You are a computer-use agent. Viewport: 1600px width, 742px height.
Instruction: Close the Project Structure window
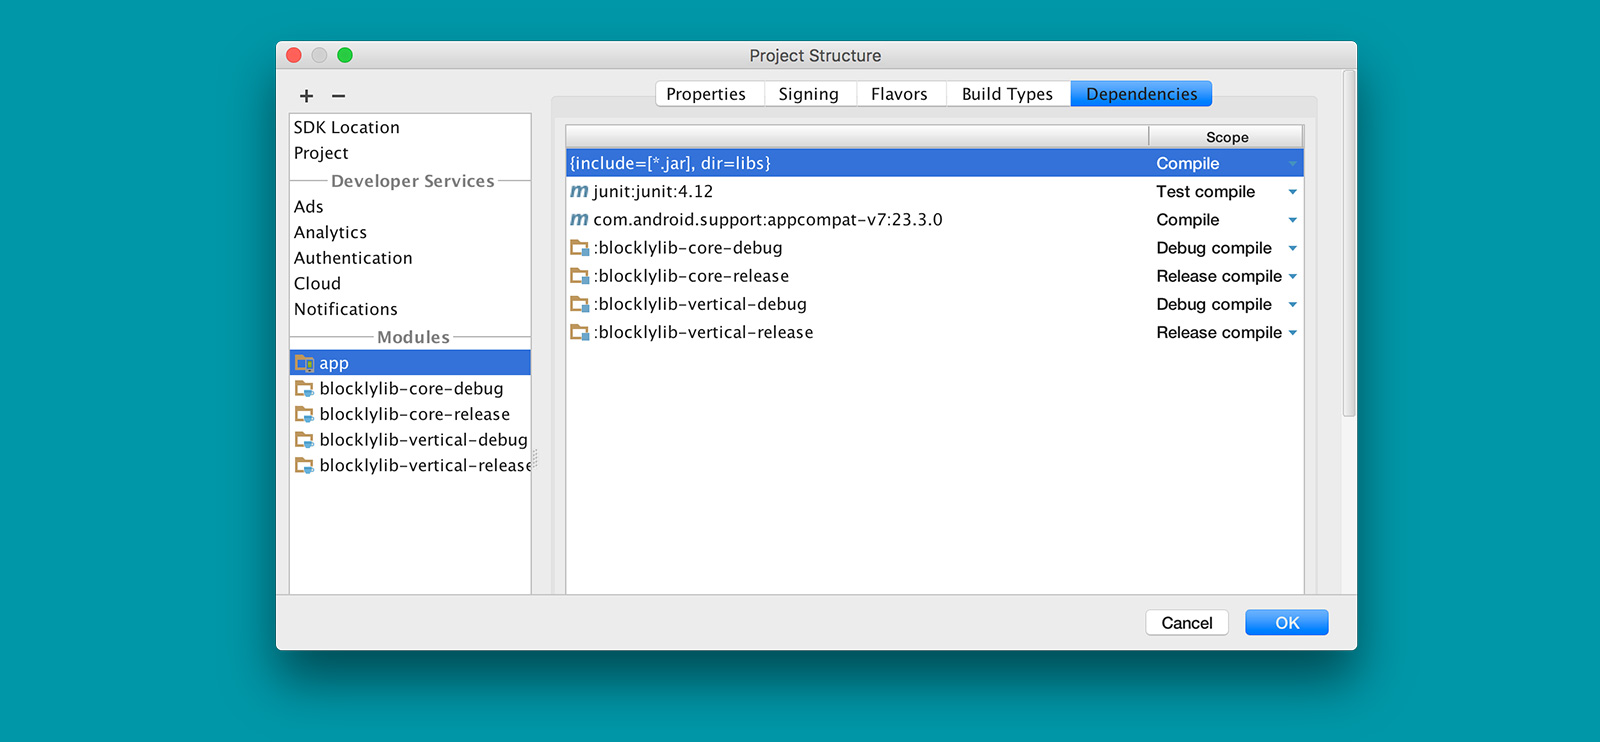tap(294, 55)
